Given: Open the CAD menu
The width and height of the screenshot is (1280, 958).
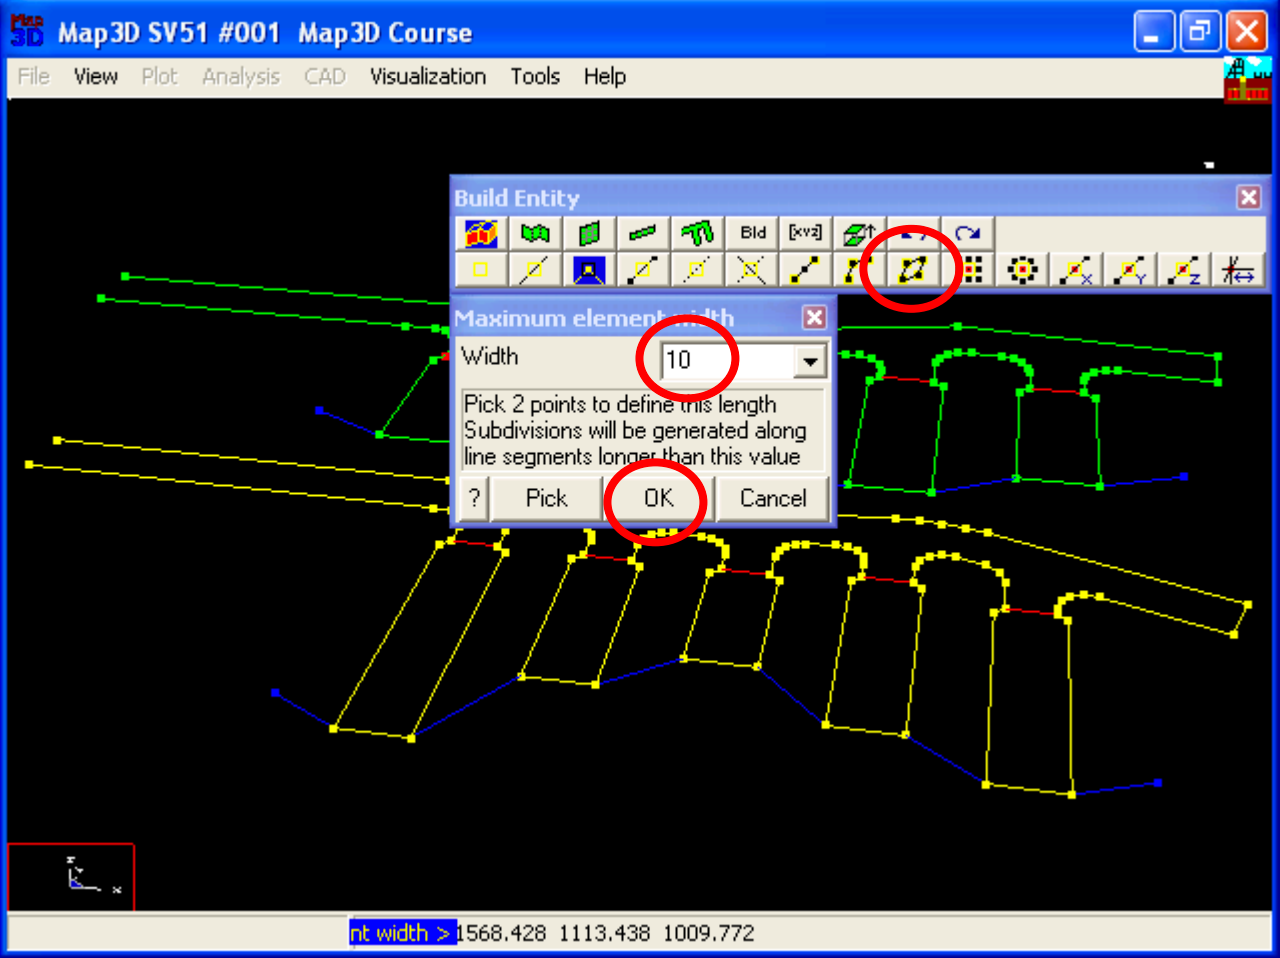Looking at the screenshot, I should point(325,76).
